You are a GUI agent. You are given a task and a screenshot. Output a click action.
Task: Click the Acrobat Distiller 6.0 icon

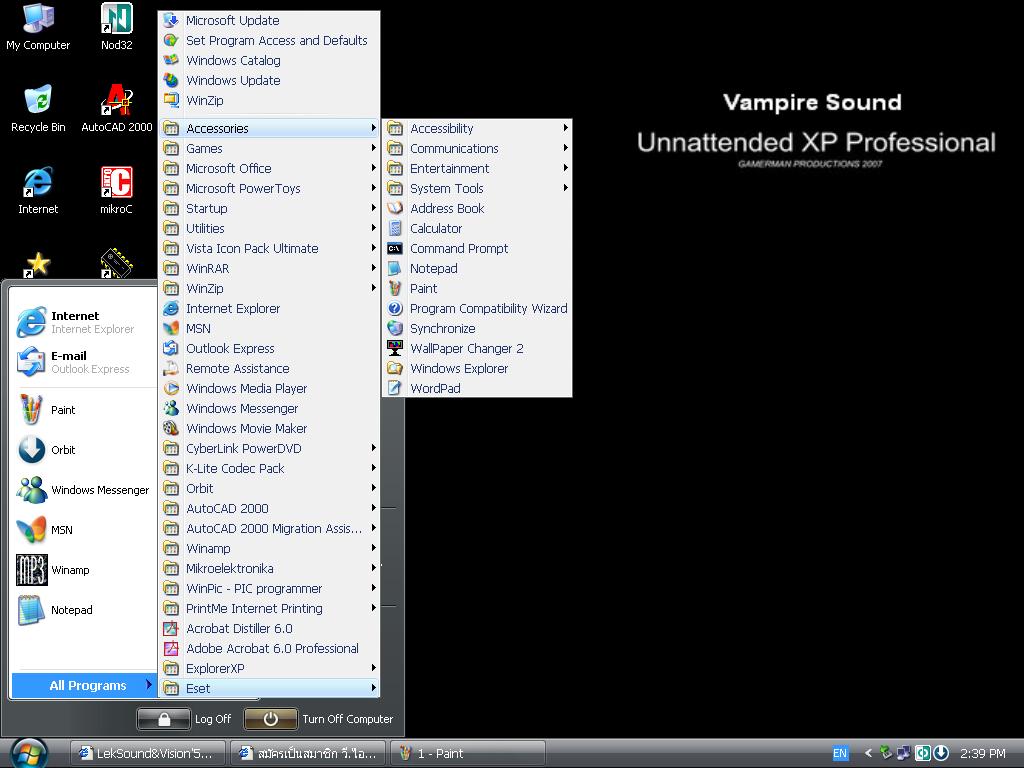(171, 629)
